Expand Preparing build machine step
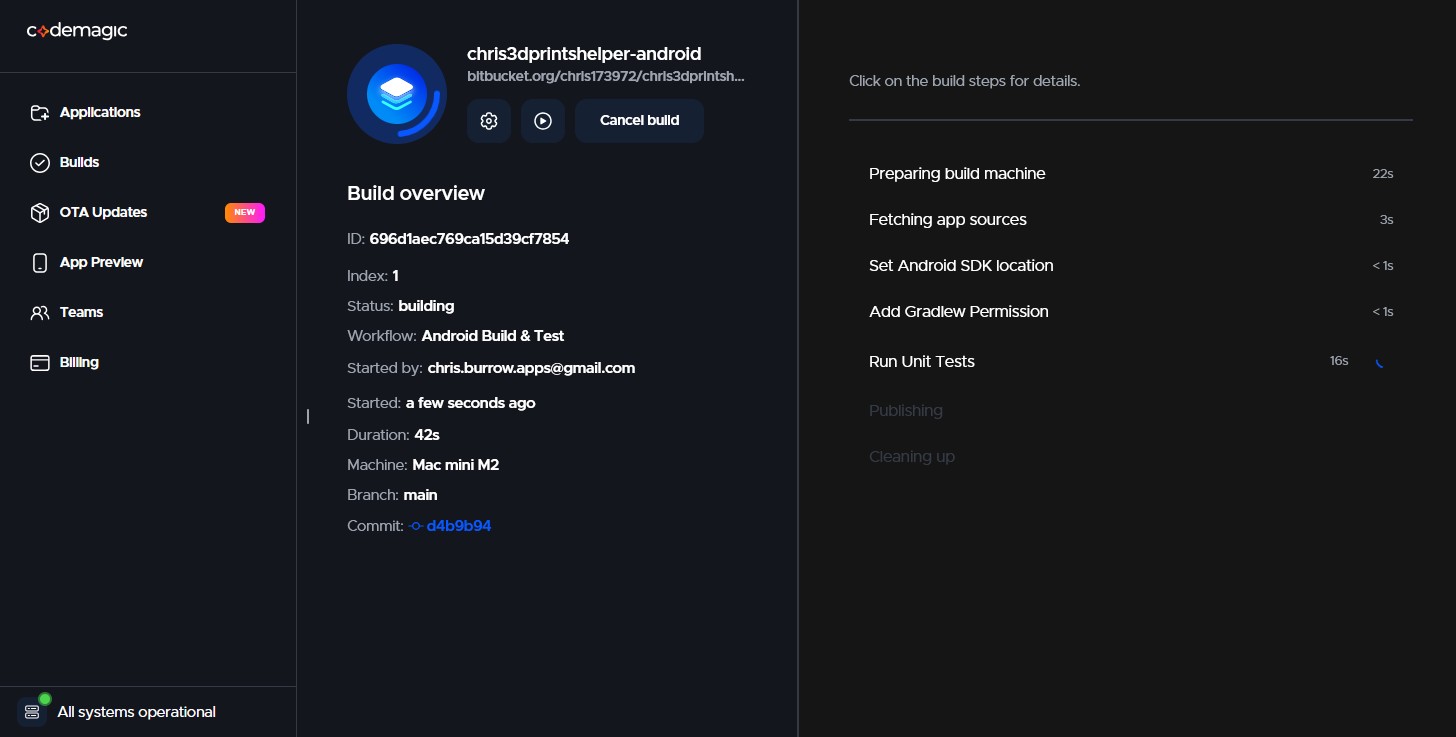Screen dimensions: 1456x737 click(1131, 174)
